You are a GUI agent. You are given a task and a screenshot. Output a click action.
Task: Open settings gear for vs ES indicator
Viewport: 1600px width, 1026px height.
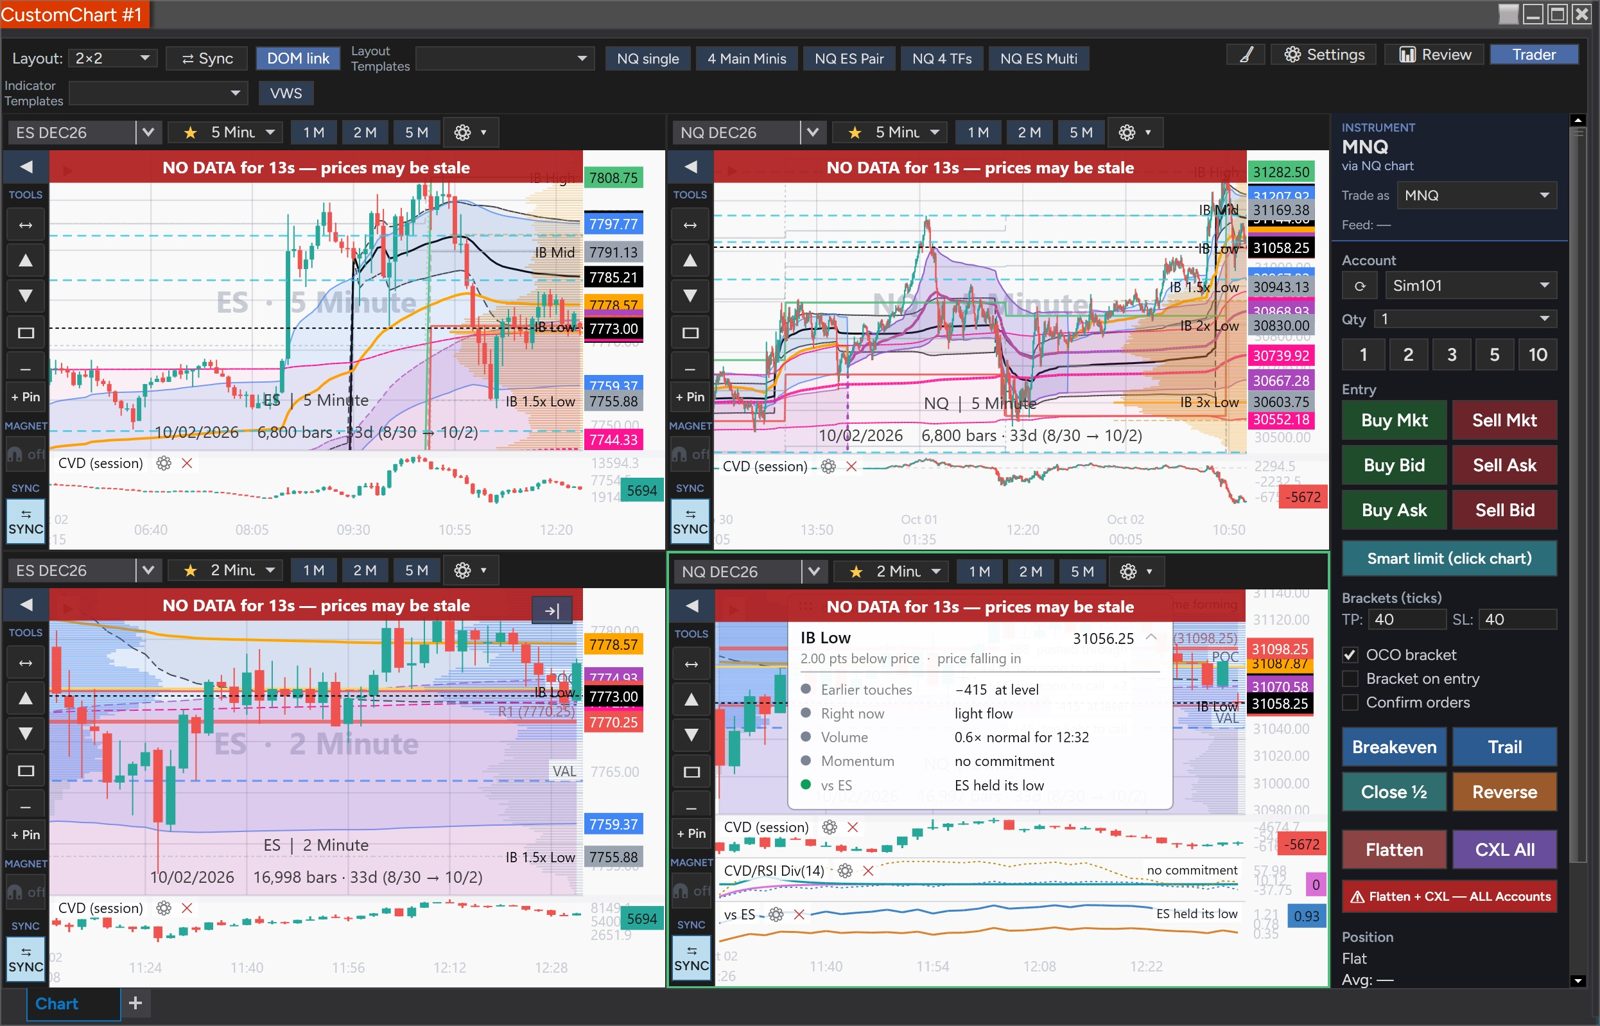(776, 914)
